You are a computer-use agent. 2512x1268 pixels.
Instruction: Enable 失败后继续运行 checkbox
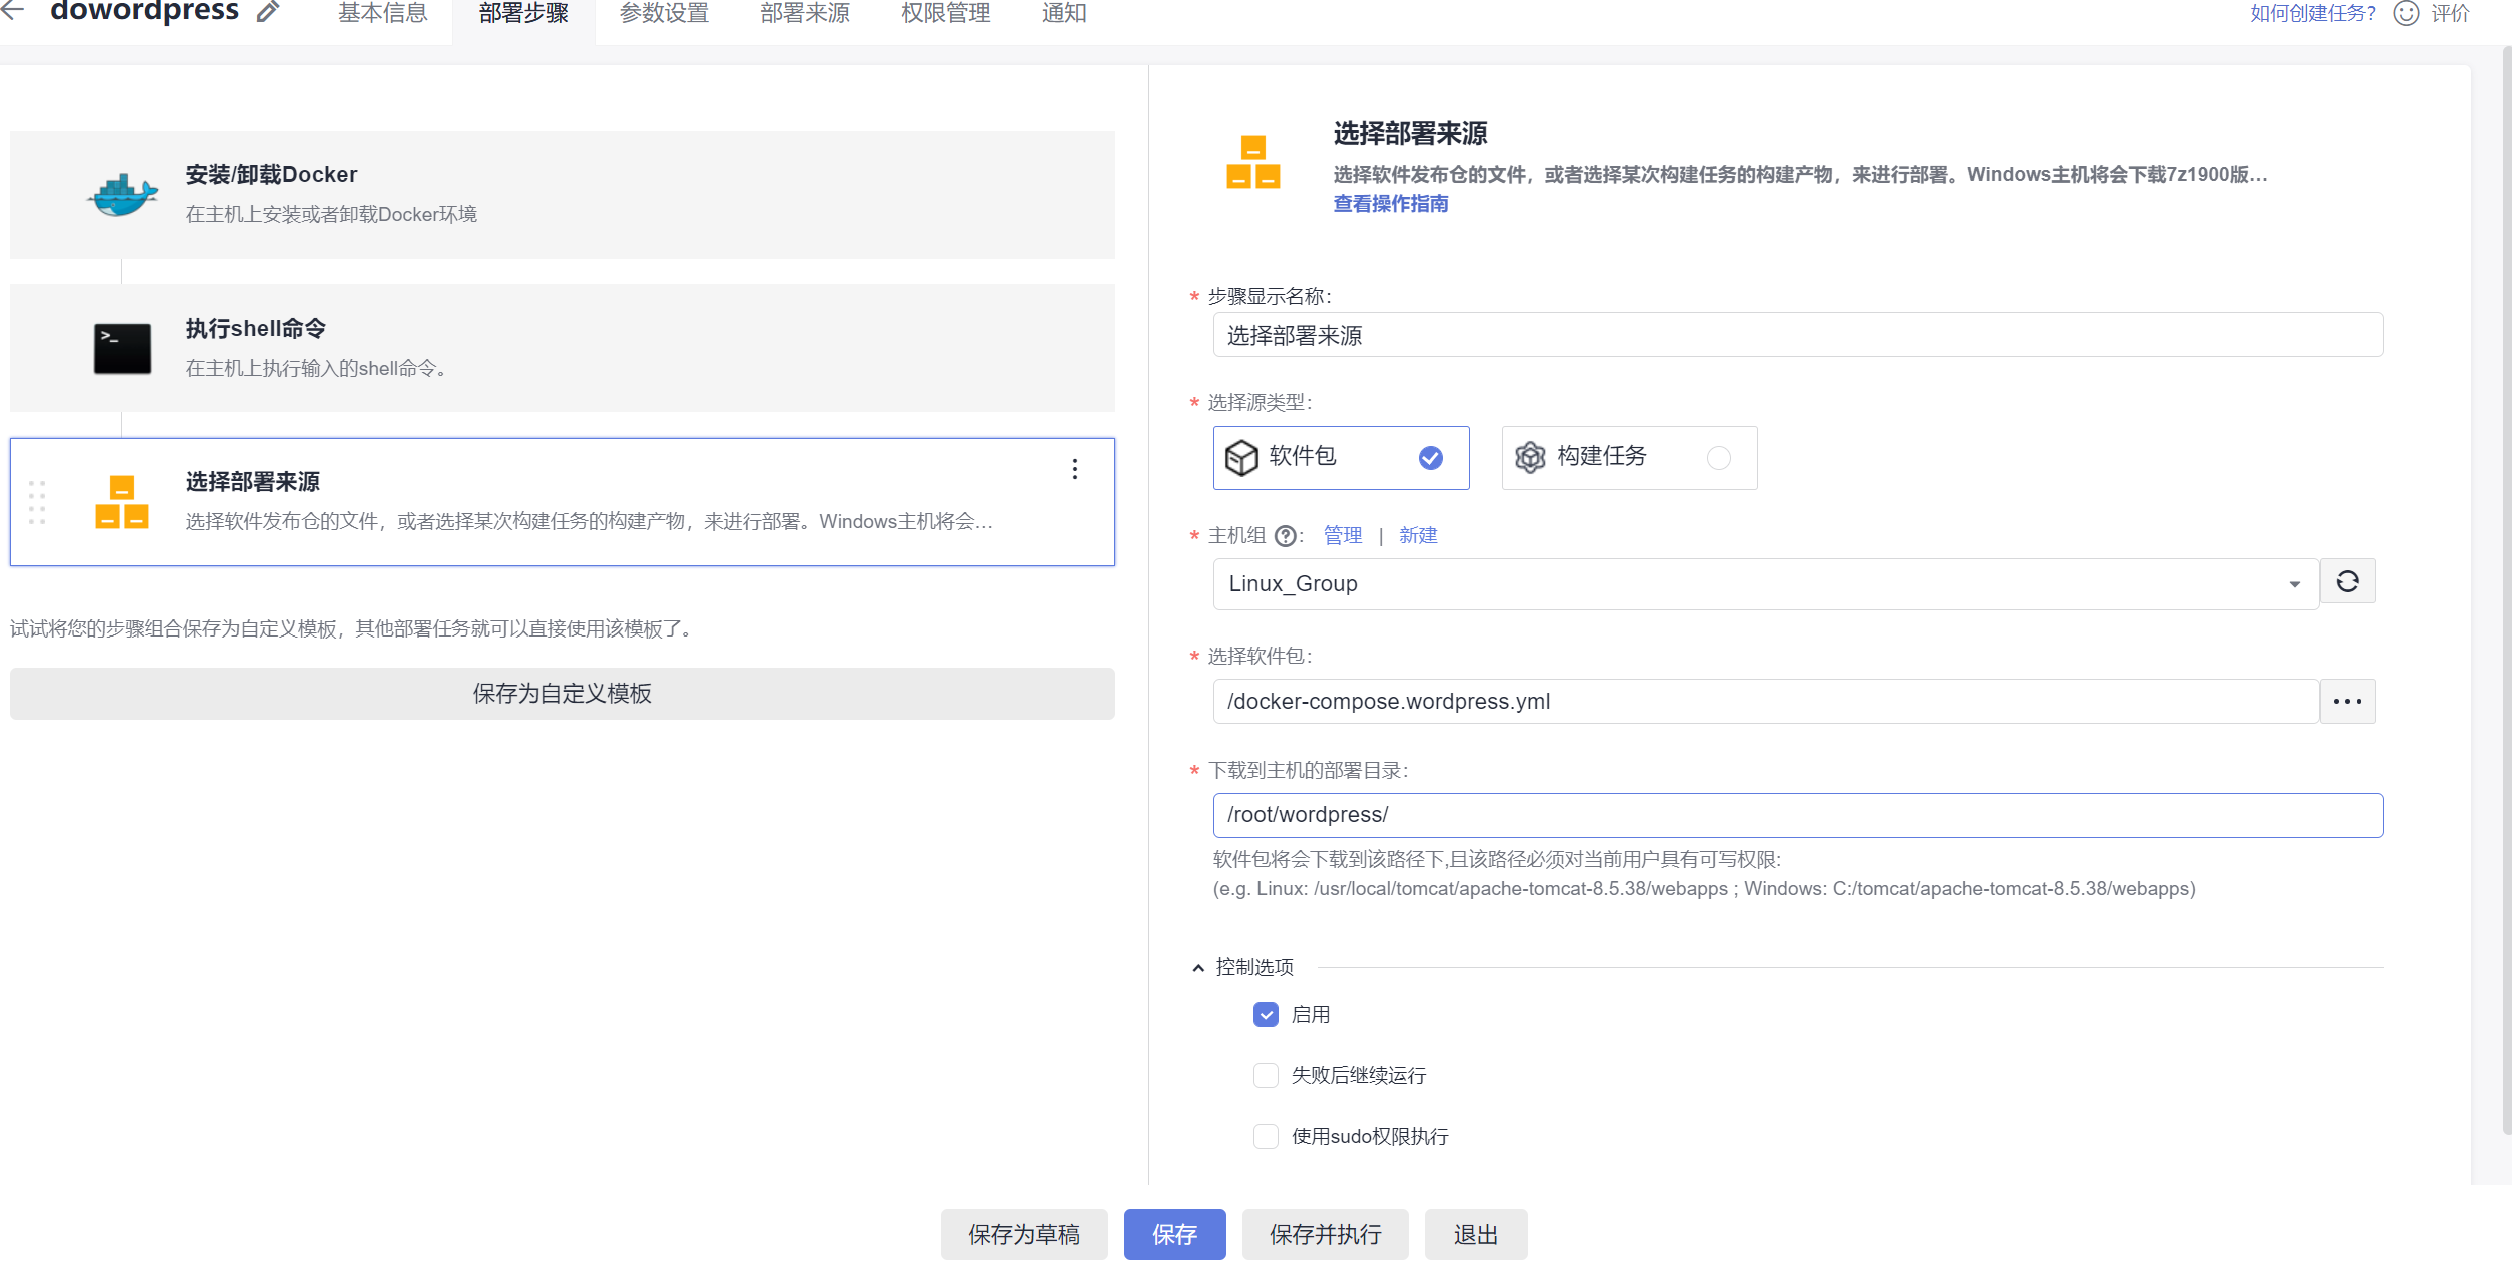(1266, 1076)
